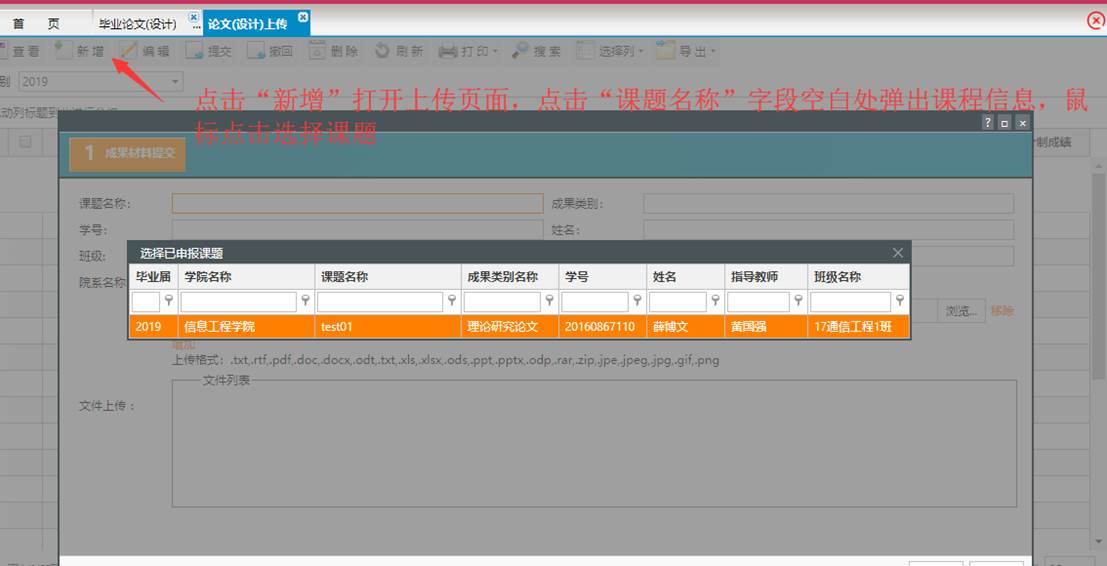This screenshot has height=566, width=1107.
Task: Click the 查看 (View) toolbar button
Action: coord(24,51)
